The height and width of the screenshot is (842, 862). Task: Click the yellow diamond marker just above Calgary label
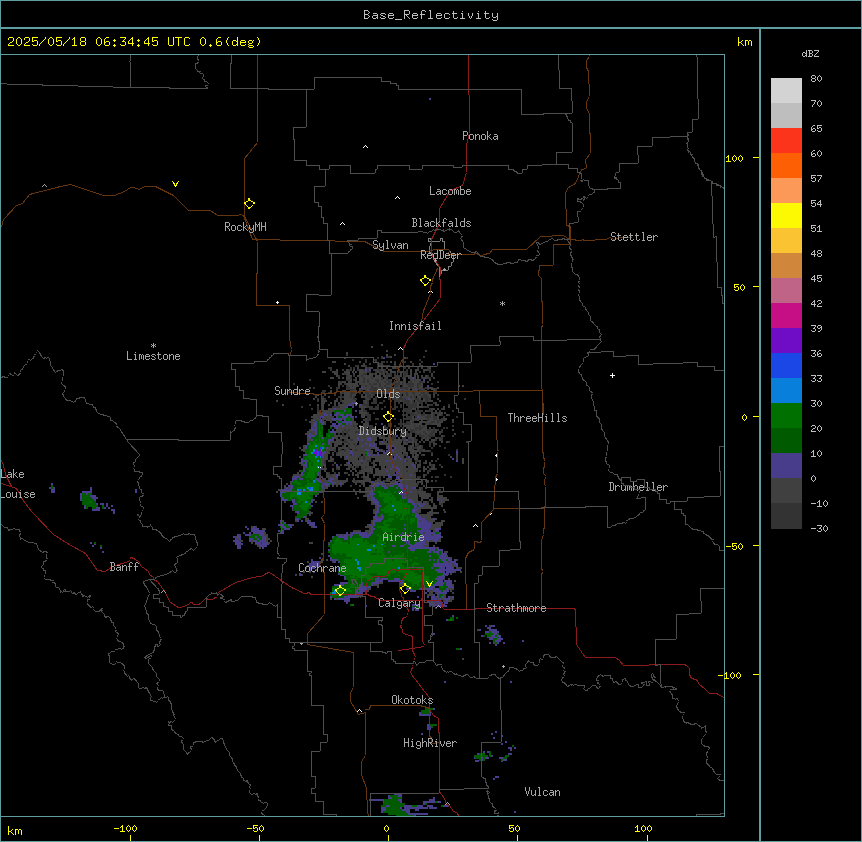[x=405, y=589]
